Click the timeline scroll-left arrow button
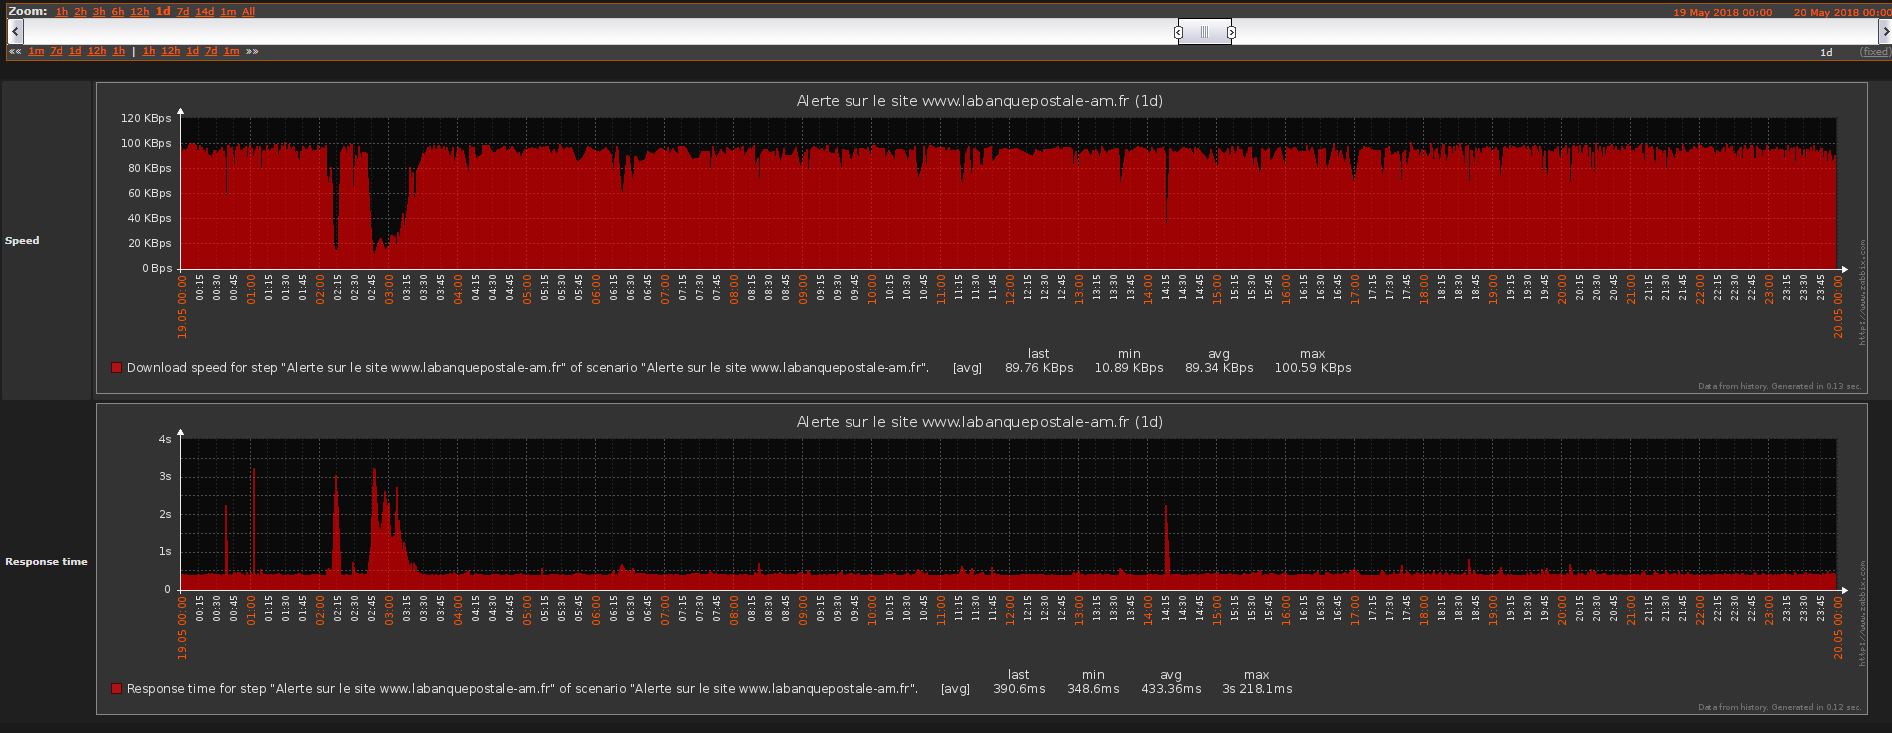This screenshot has width=1892, height=733. point(15,32)
